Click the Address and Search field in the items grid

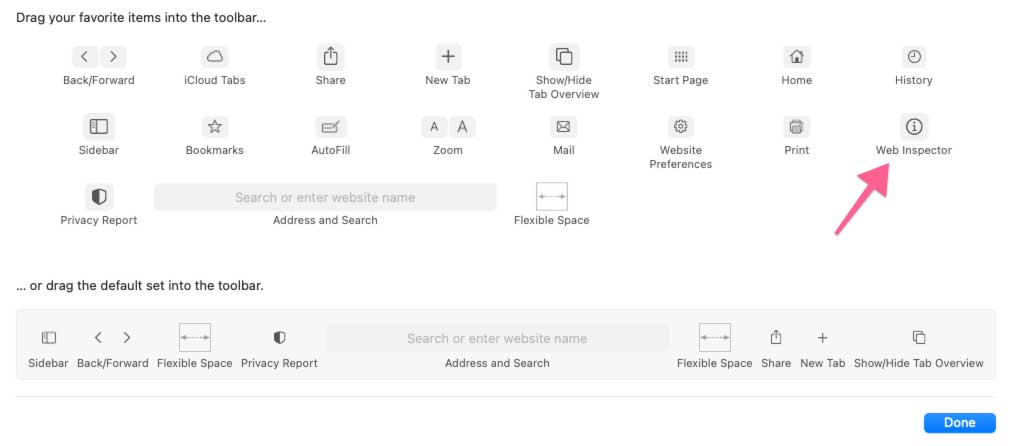(x=325, y=197)
